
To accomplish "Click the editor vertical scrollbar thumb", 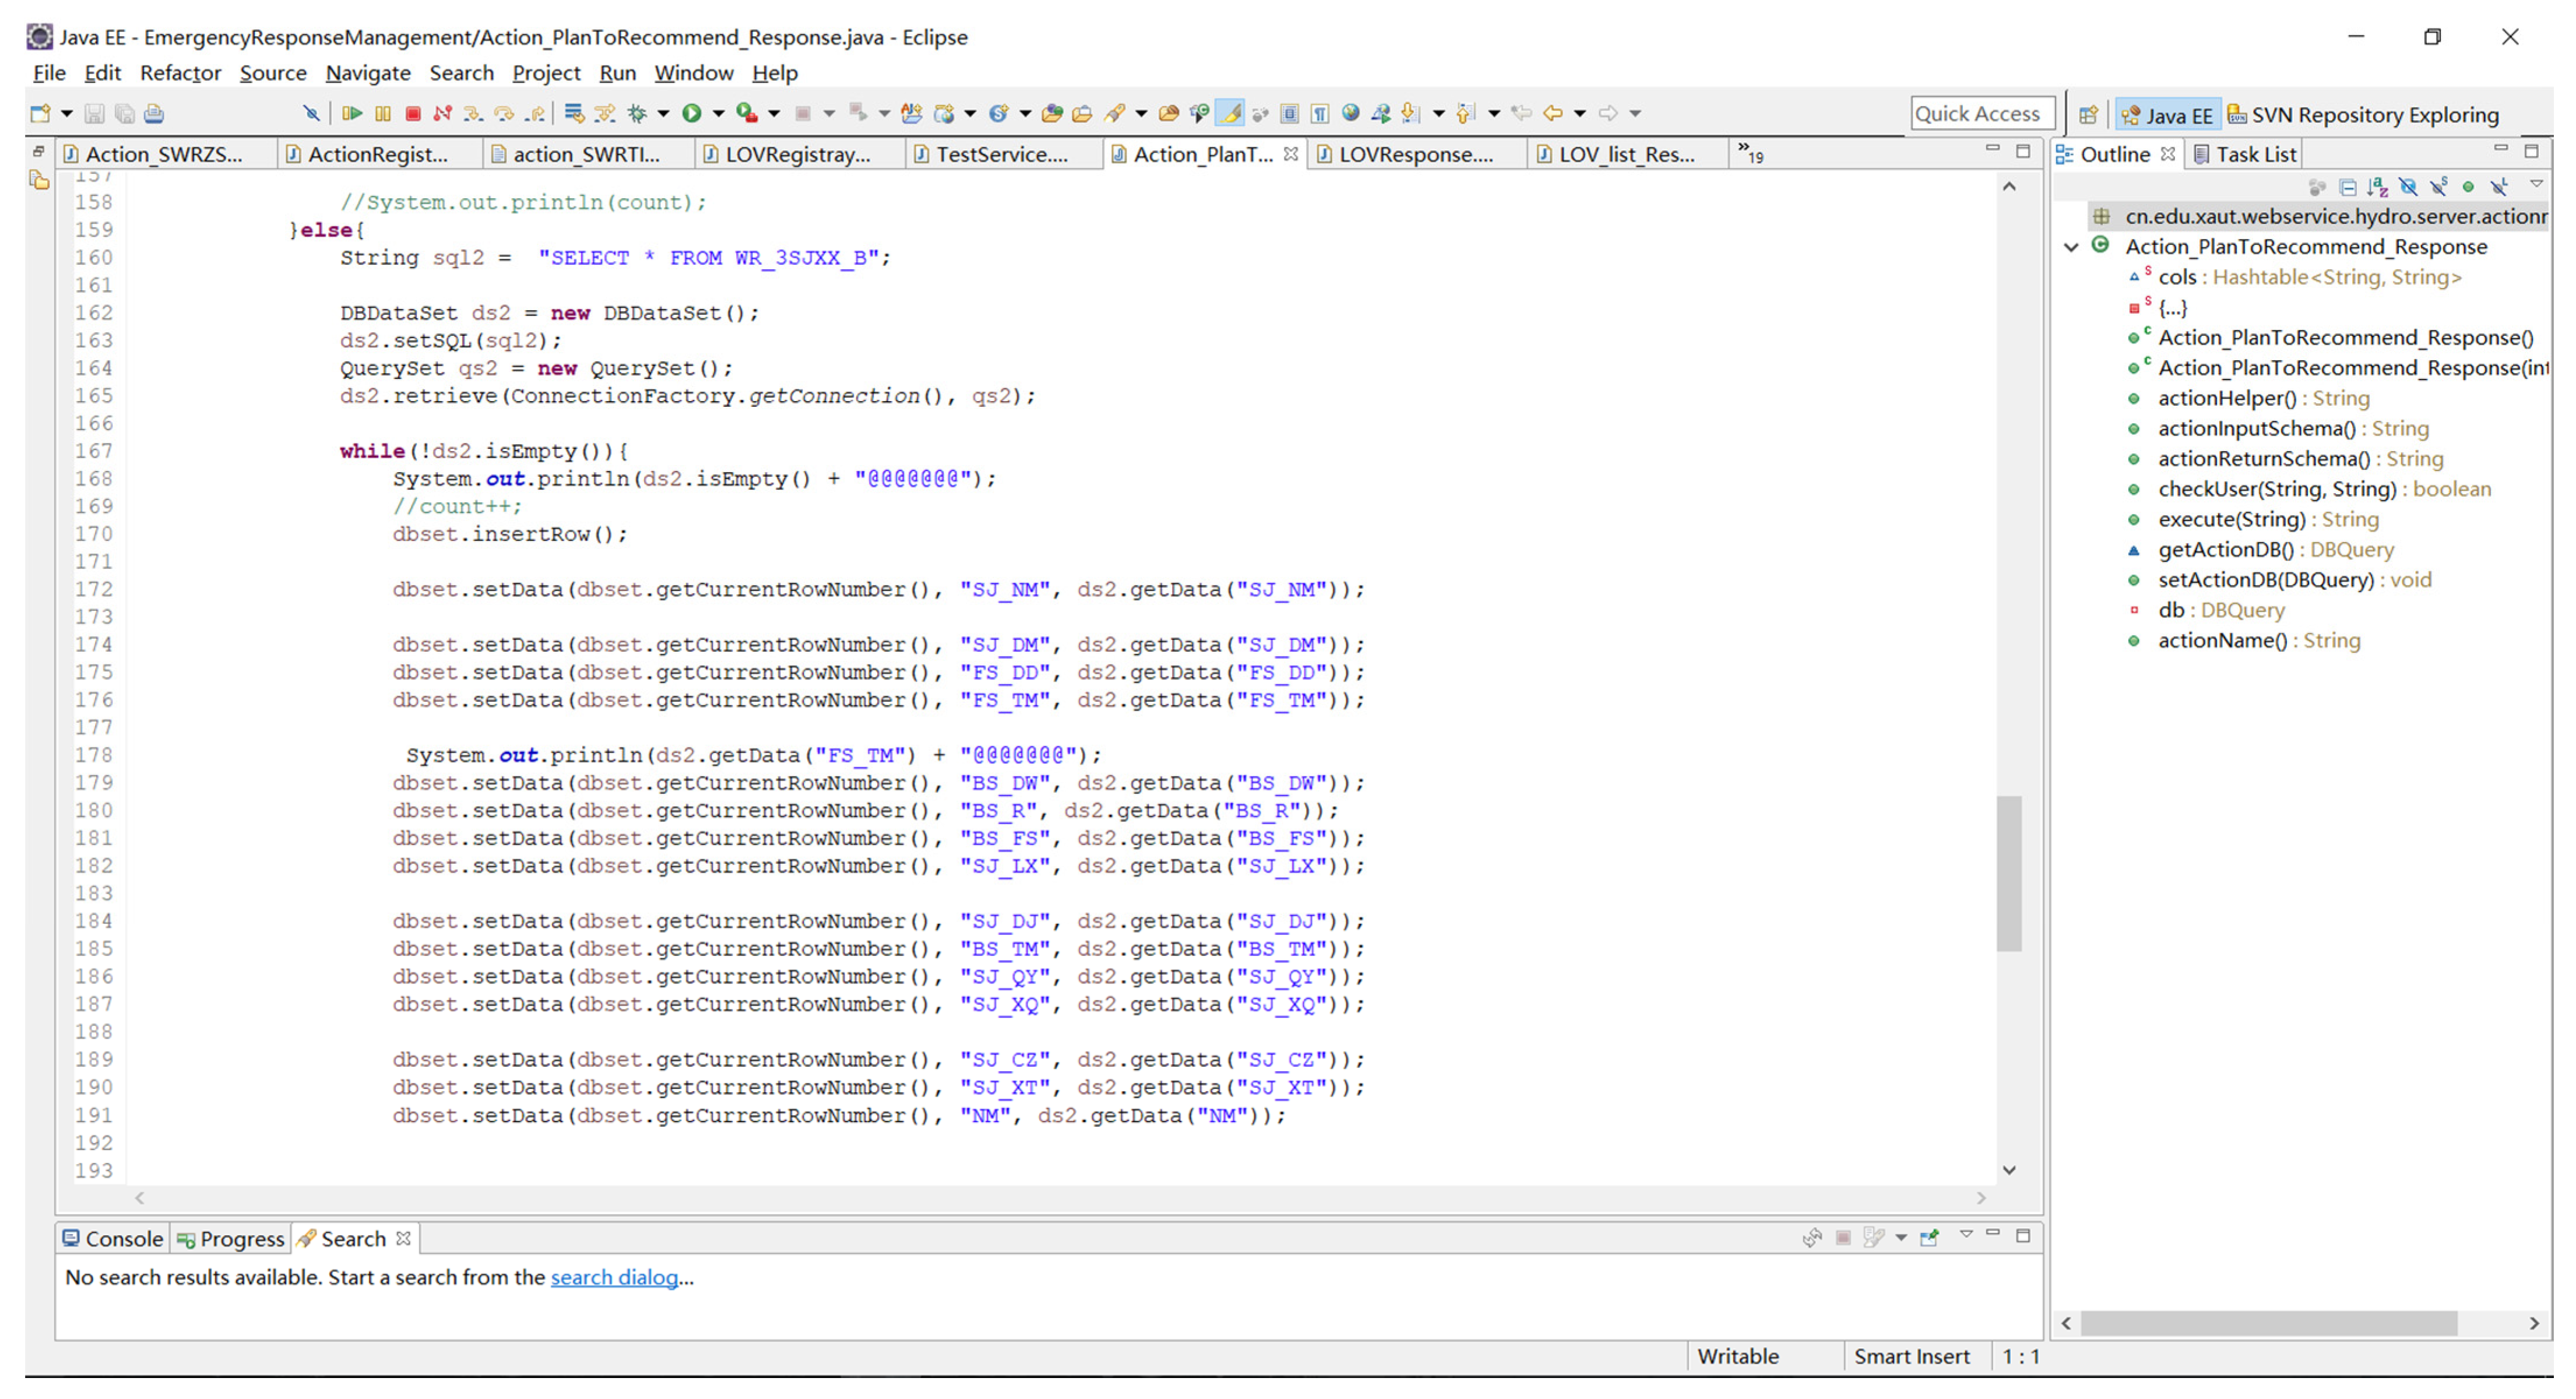I will 2009,872.
